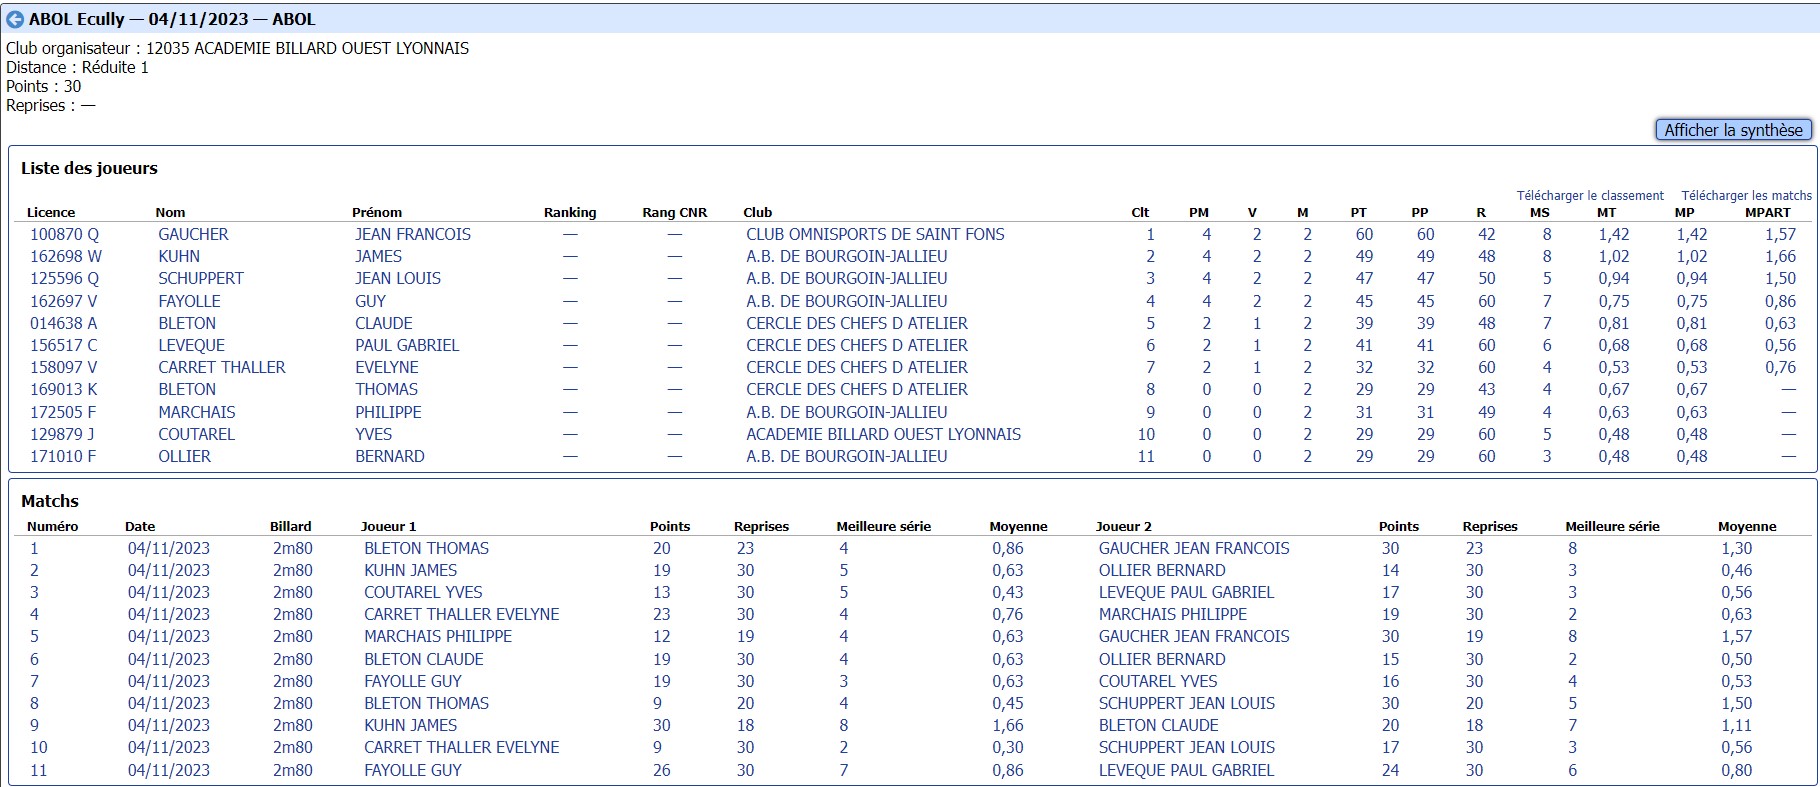Click LEVEQUE PAUL GABRIEL in match 11

1186,770
